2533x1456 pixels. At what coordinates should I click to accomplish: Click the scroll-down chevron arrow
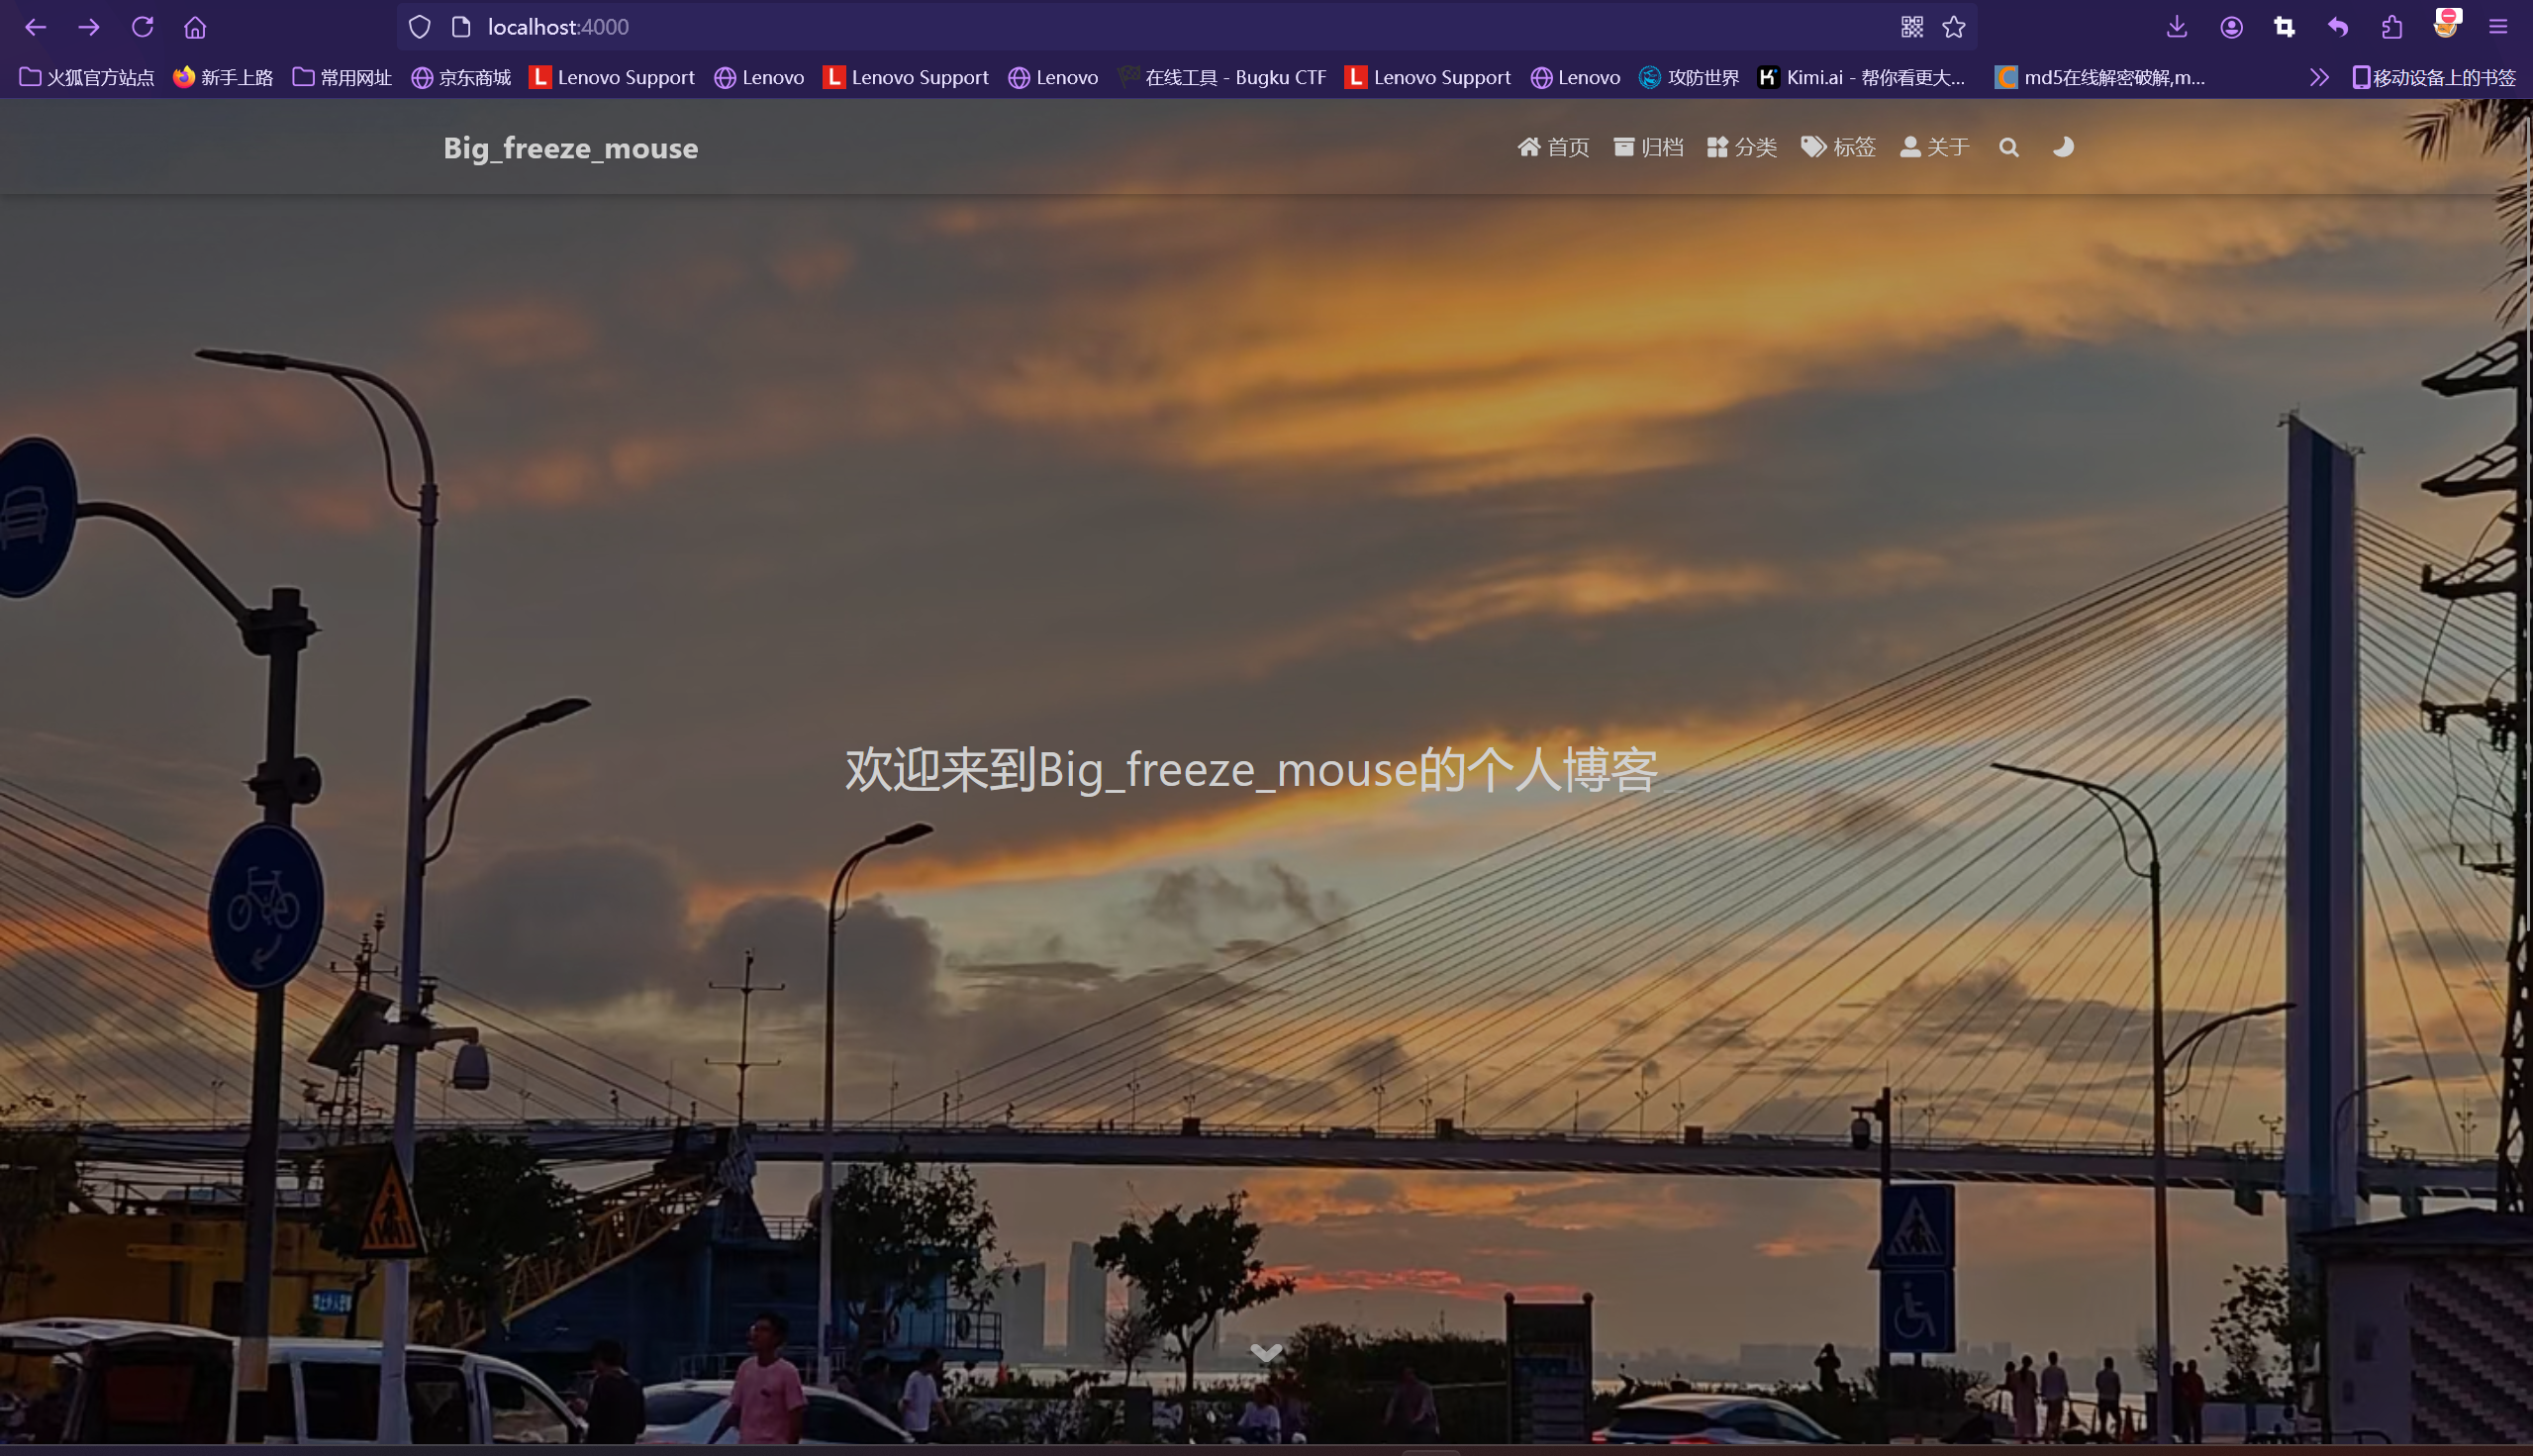[x=1266, y=1353]
